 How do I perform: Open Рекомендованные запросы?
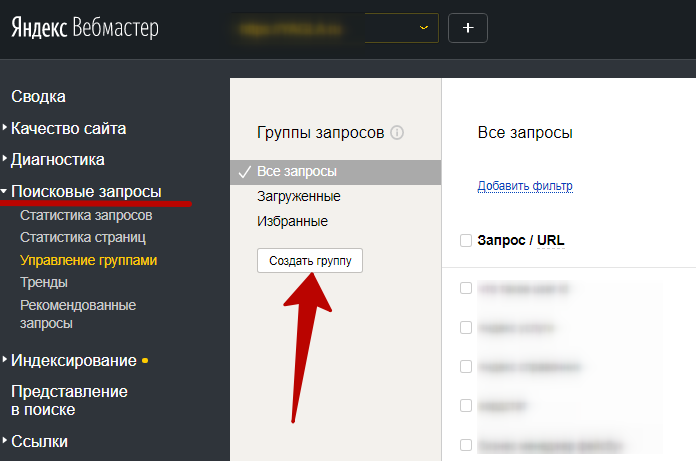click(78, 314)
